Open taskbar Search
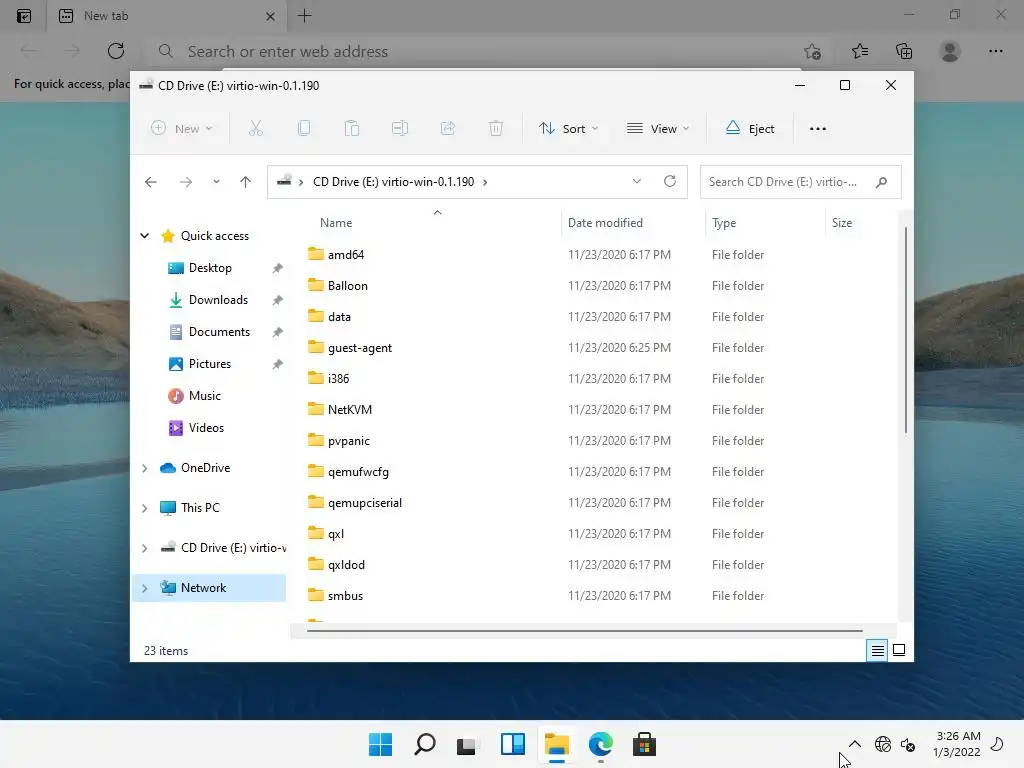This screenshot has height=768, width=1024. (x=425, y=744)
